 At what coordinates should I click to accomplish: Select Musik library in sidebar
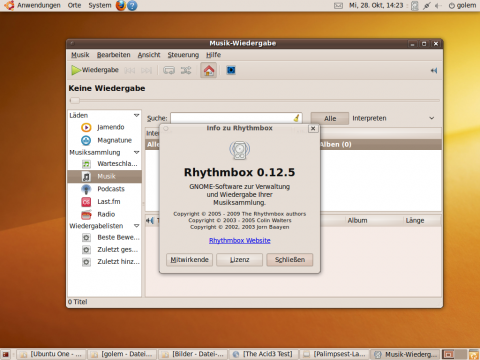[104, 176]
